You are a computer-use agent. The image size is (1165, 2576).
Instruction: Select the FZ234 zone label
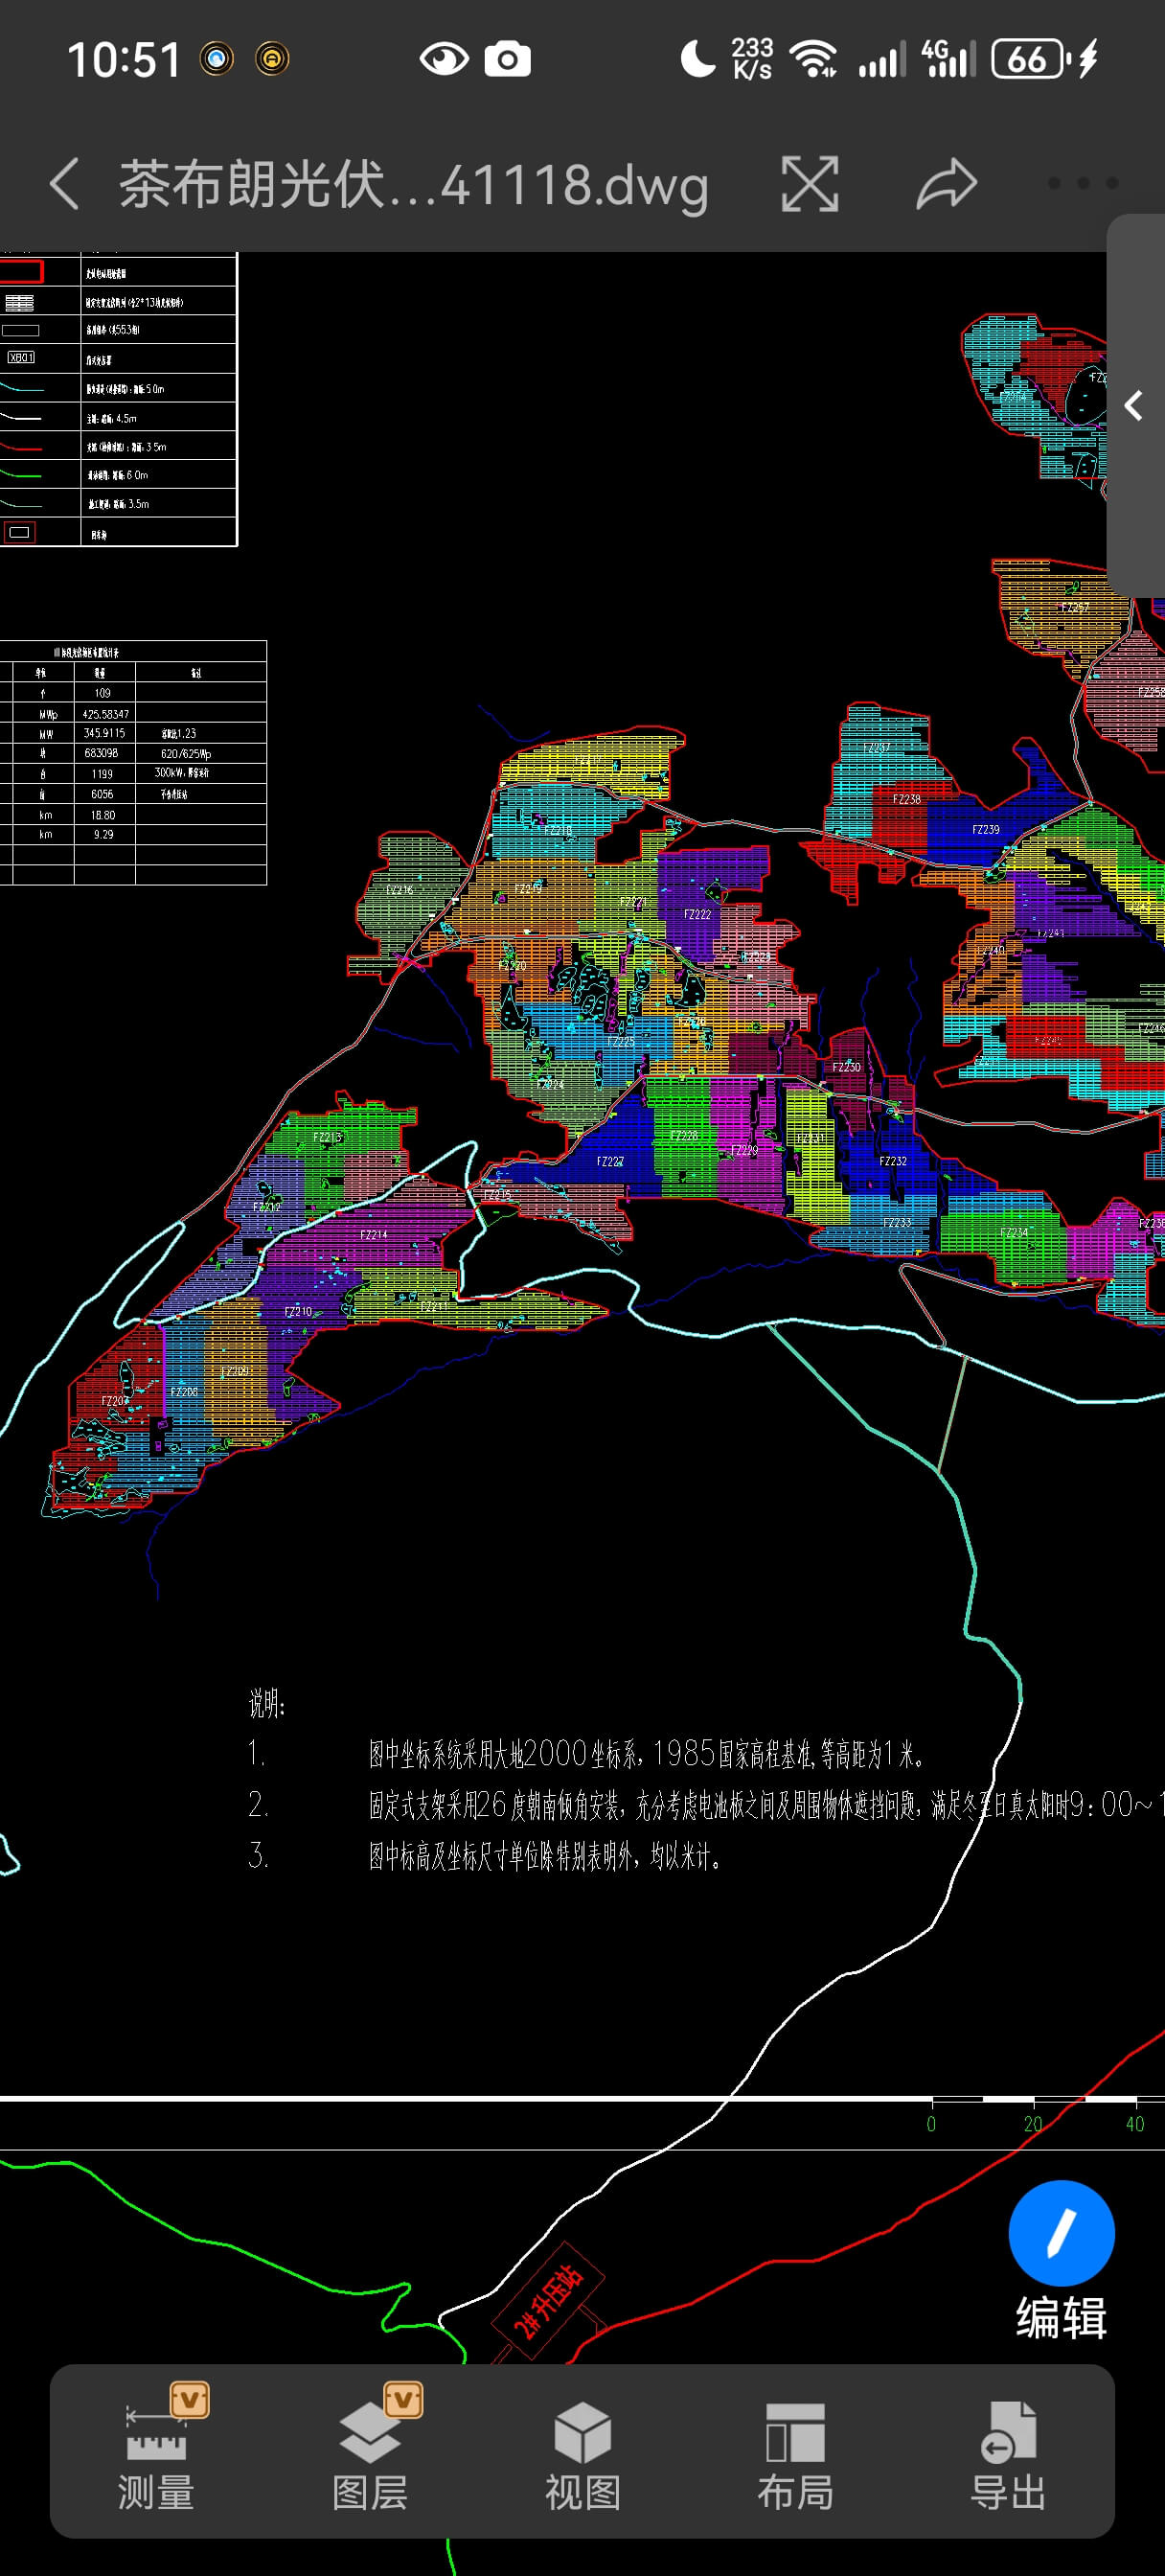point(1014,1232)
